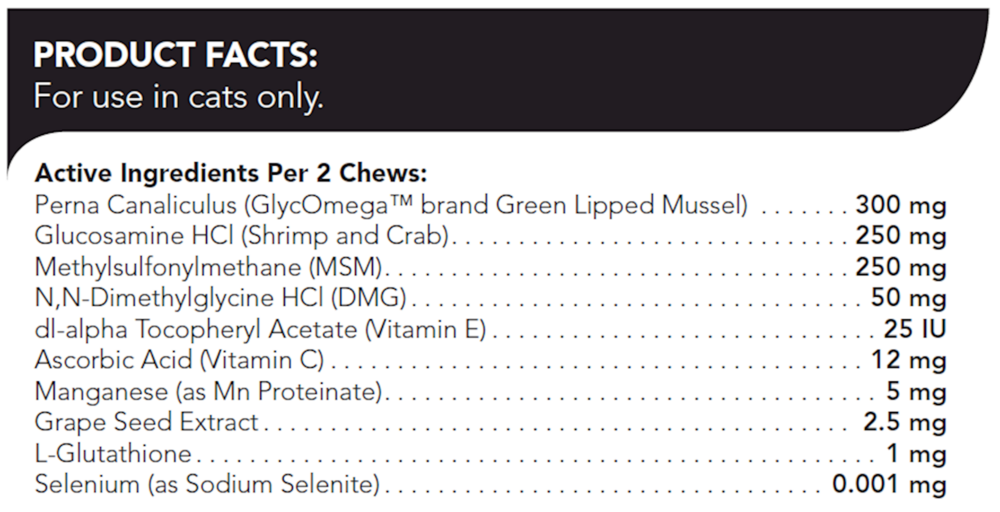Click the 250 mg amount for MSM
The width and height of the screenshot is (1000, 512).
(x=900, y=268)
